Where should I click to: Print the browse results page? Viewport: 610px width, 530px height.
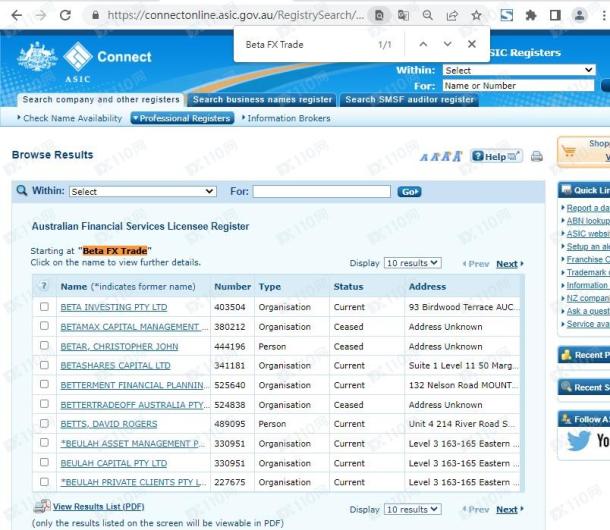point(537,156)
